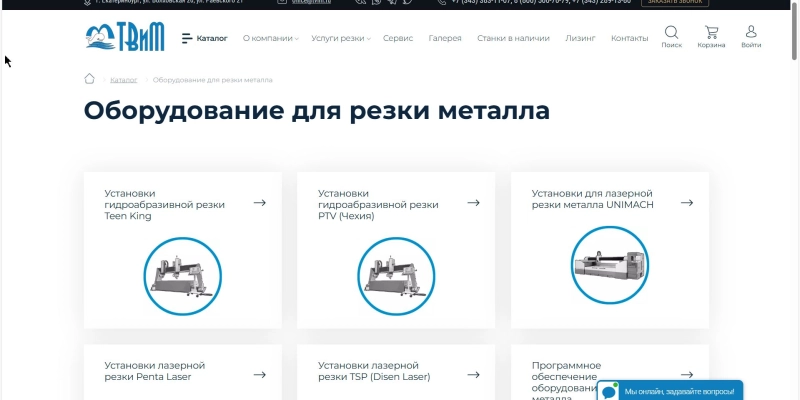Open the Каталог hamburger menu
Image resolution: width=800 pixels, height=400 pixels.
pyautogui.click(x=205, y=38)
